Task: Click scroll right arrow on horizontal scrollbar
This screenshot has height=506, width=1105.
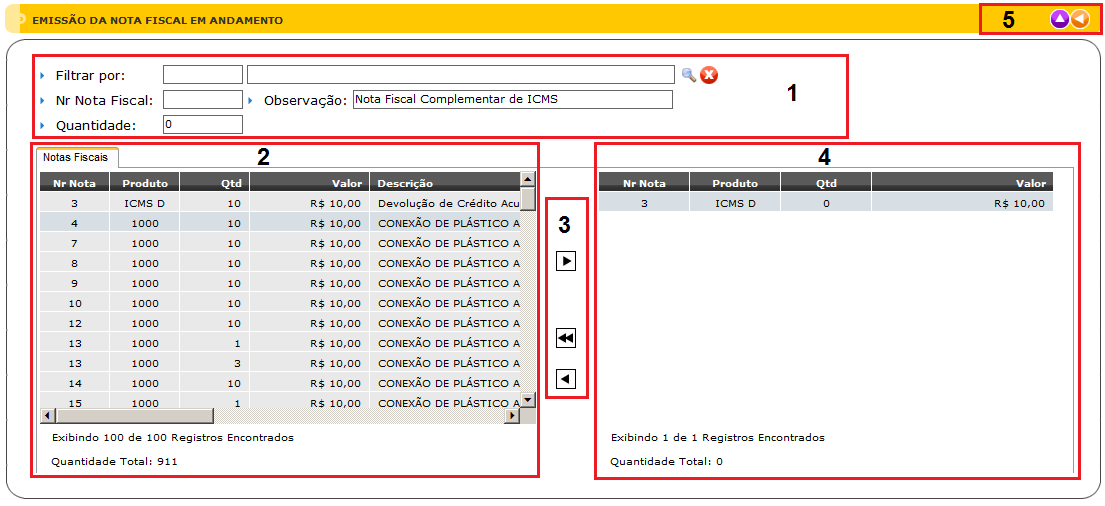Action: tap(511, 416)
